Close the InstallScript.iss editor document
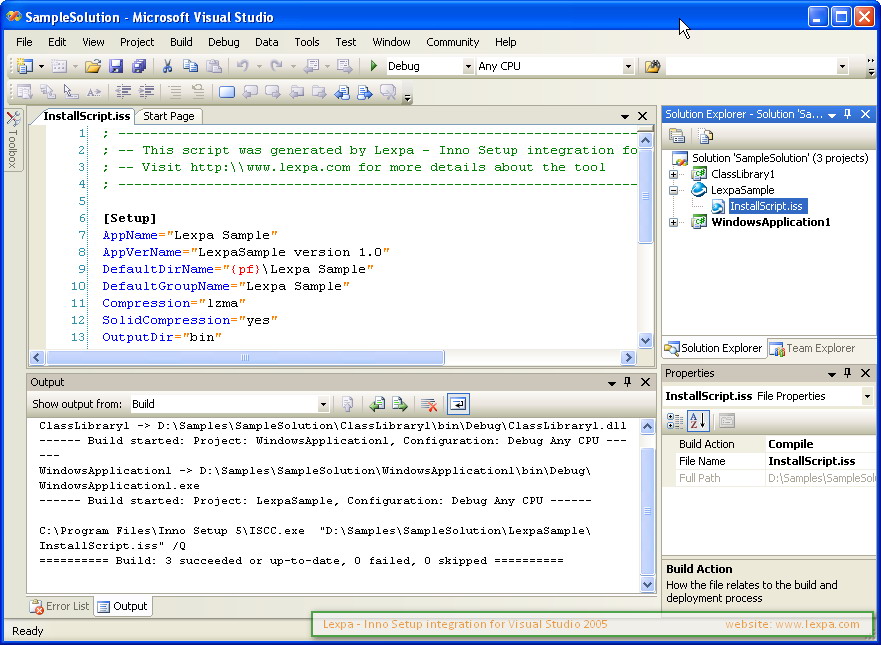Screen dimensions: 881x645 [x=642, y=116]
